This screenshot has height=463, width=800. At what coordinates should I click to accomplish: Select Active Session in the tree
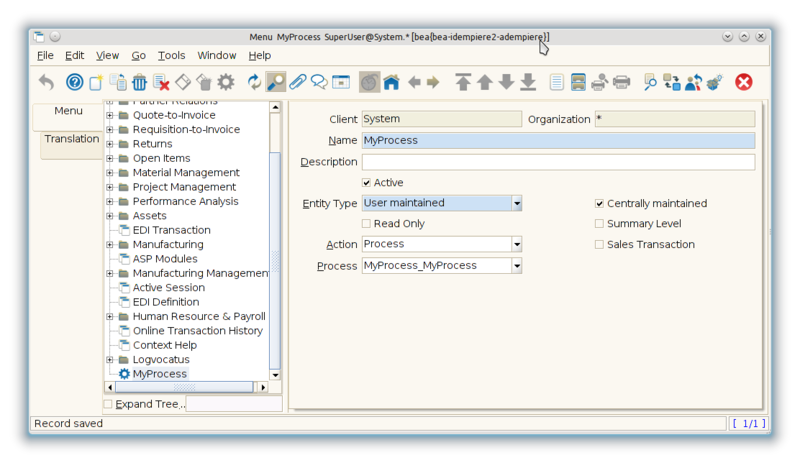tap(167, 287)
